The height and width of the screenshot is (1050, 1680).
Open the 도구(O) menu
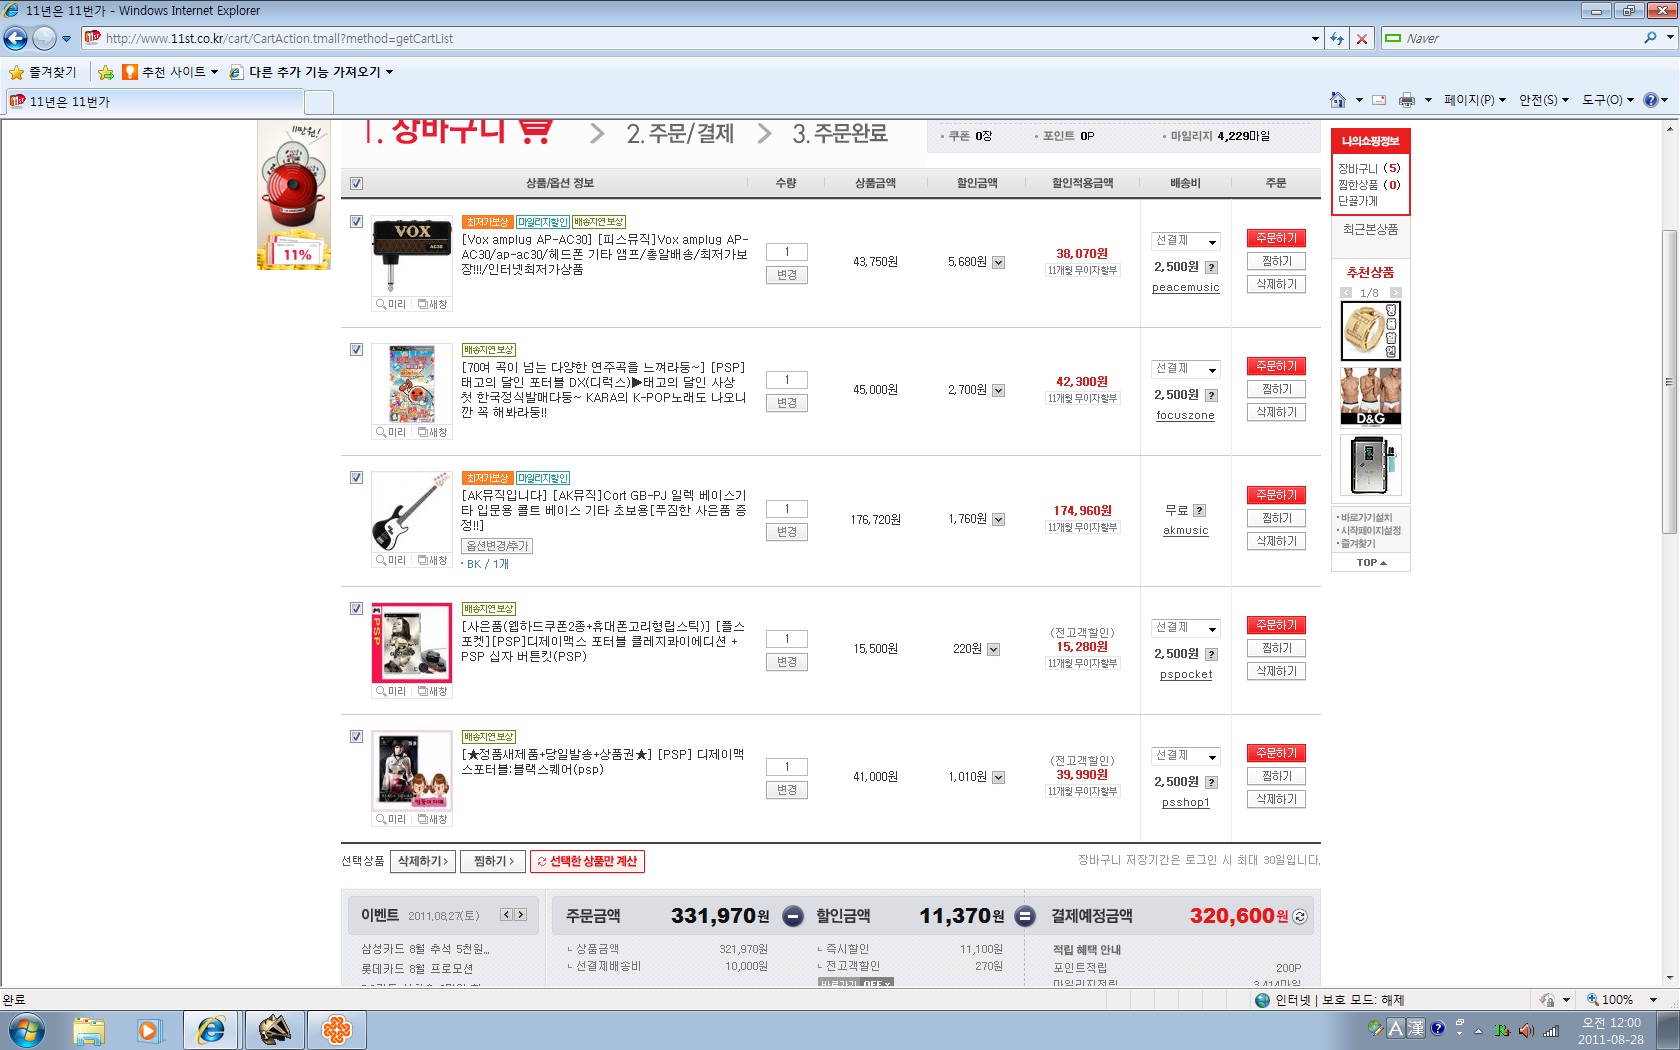(x=1608, y=100)
